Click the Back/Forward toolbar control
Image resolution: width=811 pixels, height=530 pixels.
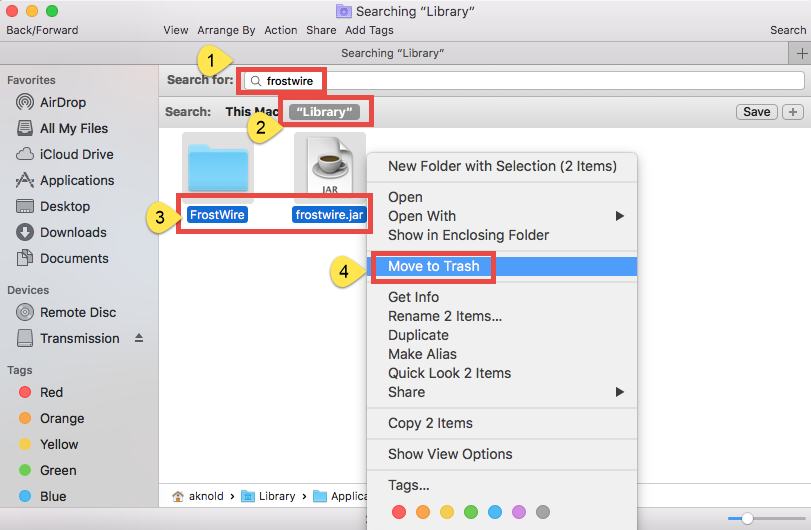(42, 30)
